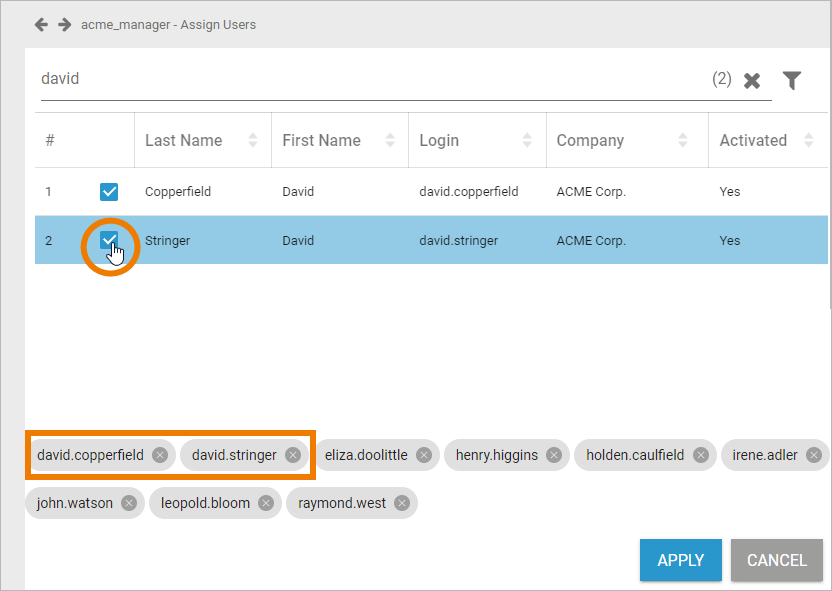
Task: Sort by the Last Name column arrows
Action: [253, 140]
